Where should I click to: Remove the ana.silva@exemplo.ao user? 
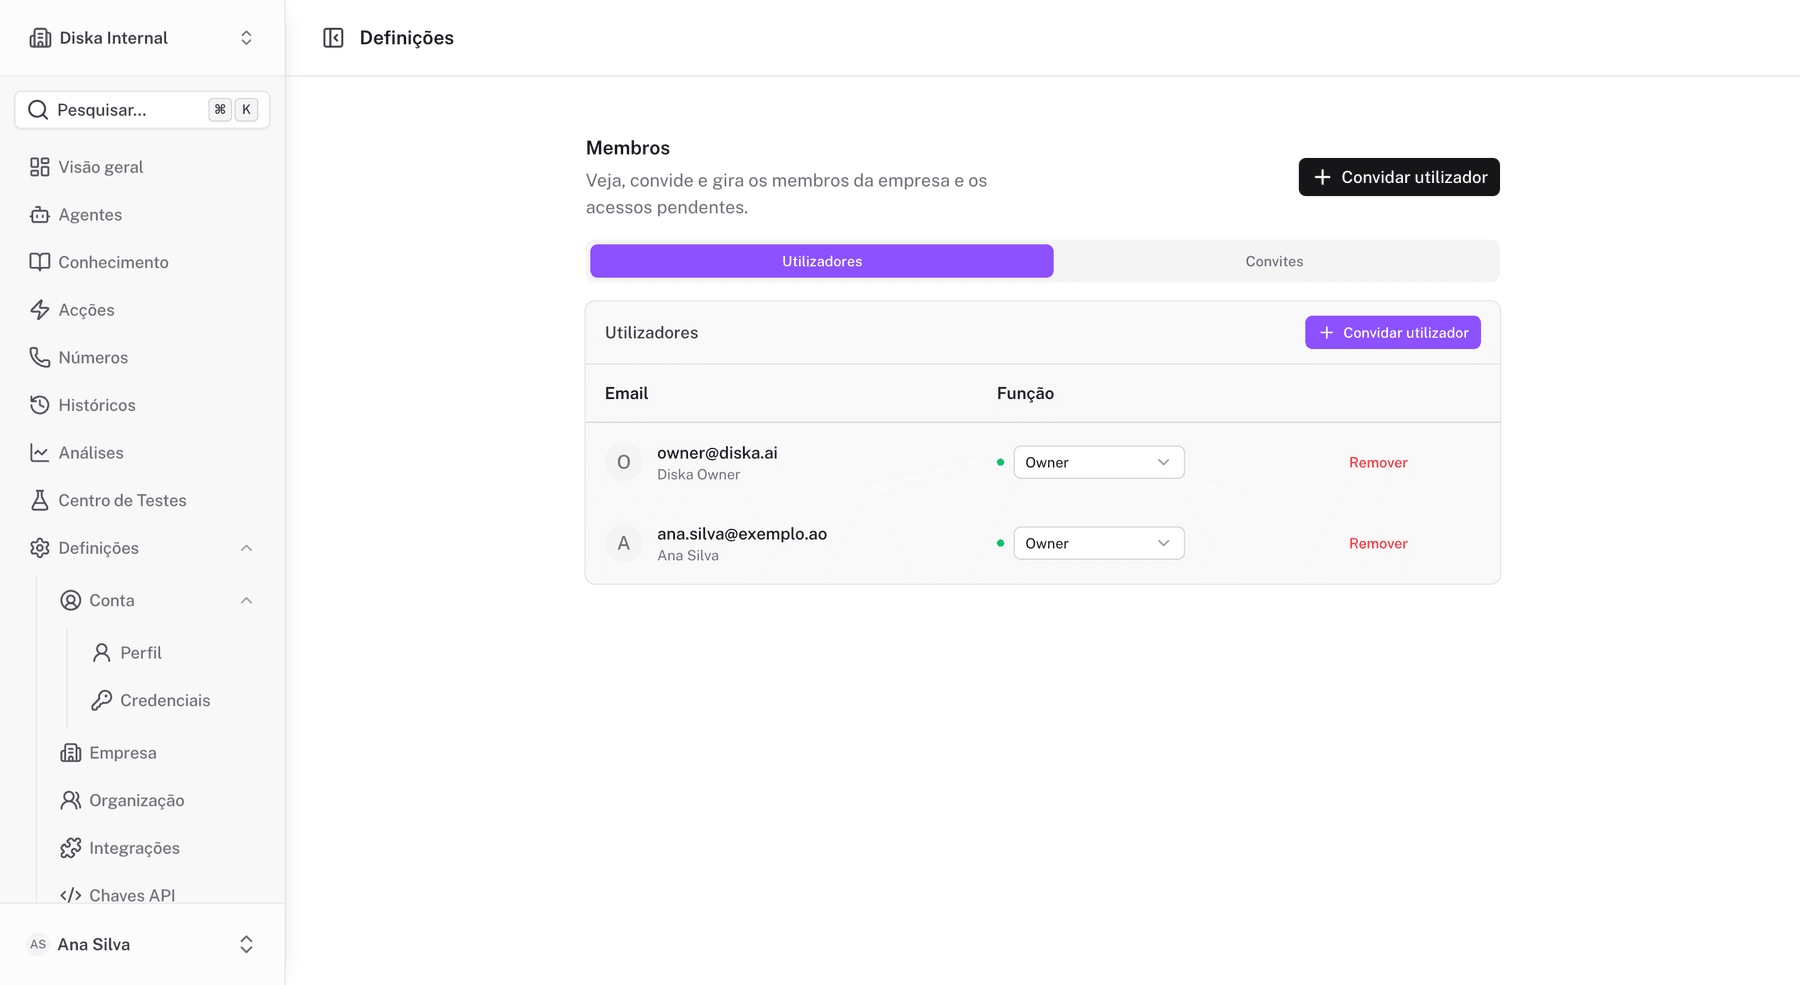tap(1378, 543)
